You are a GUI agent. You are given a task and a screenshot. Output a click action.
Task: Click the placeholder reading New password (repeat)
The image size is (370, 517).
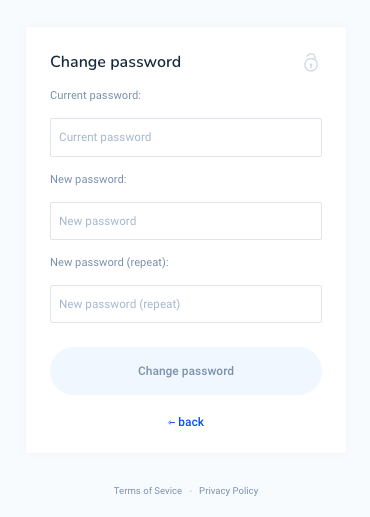[120, 304]
